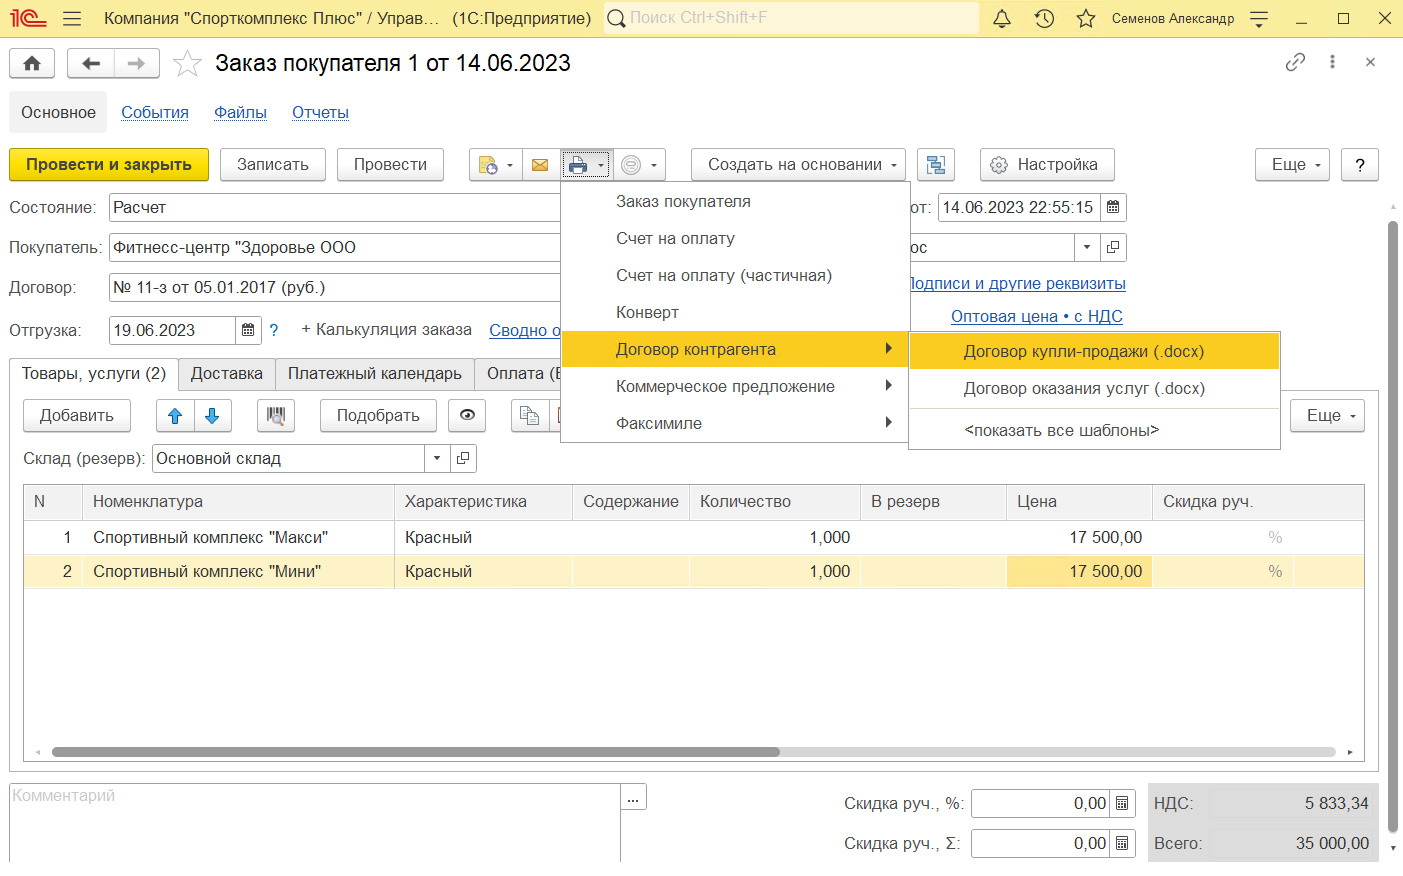This screenshot has height=876, width=1403.
Task: Select Договор купли-продажи (.docx) template
Action: click(1094, 352)
